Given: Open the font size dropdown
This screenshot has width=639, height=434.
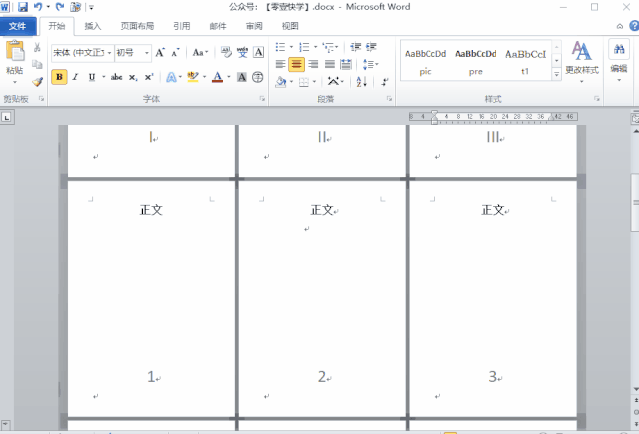Looking at the screenshot, I should click(147, 53).
